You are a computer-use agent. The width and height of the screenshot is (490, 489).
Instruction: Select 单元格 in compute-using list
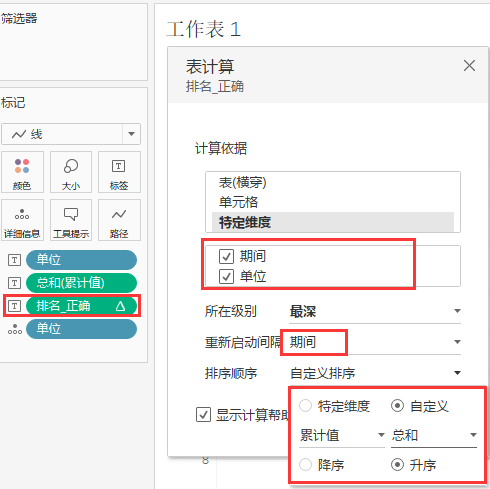(x=333, y=202)
